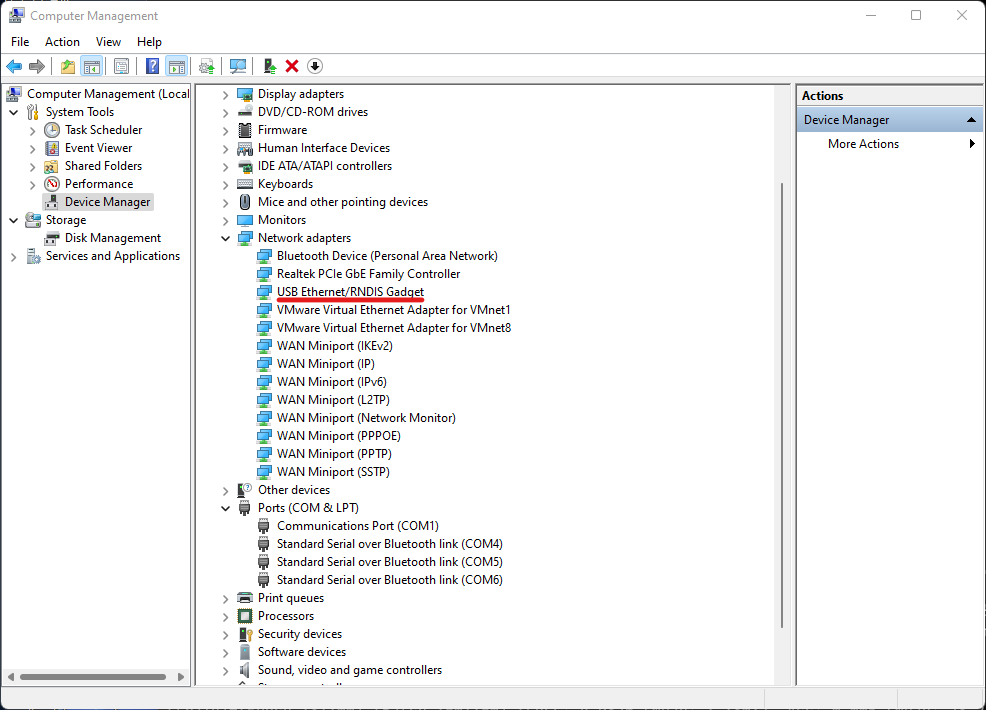Click the Security devices key icon
986x710 pixels.
(245, 635)
